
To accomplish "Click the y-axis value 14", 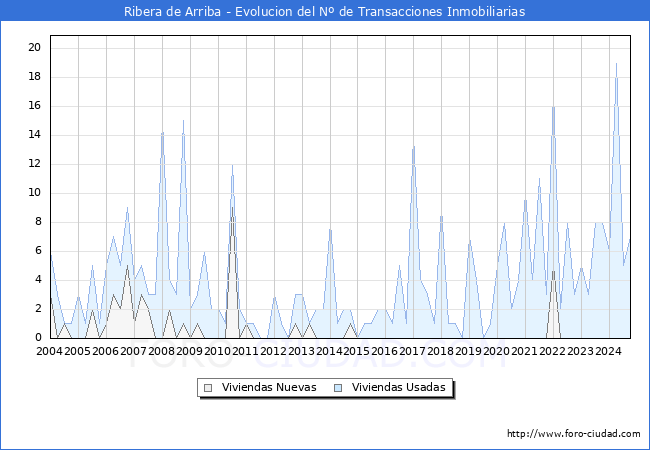I will tap(35, 135).
